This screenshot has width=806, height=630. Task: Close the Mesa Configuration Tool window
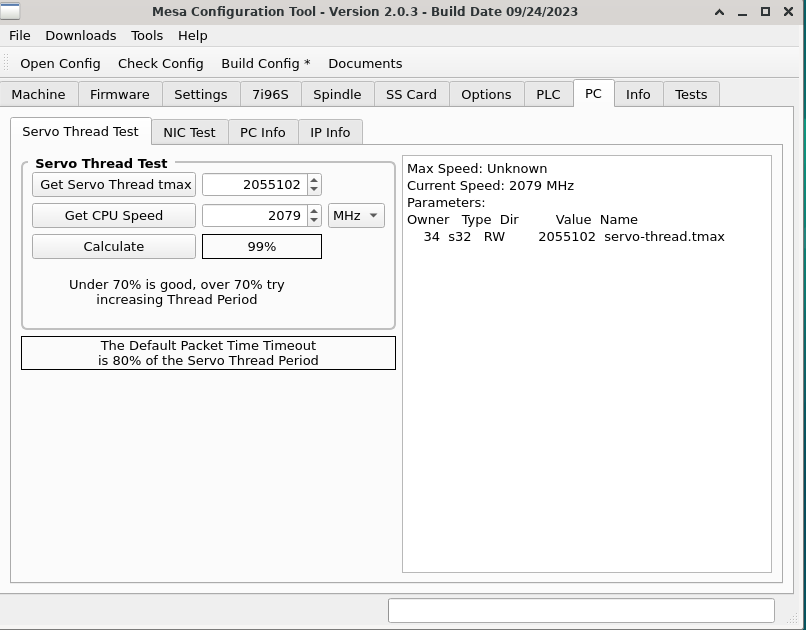click(789, 12)
